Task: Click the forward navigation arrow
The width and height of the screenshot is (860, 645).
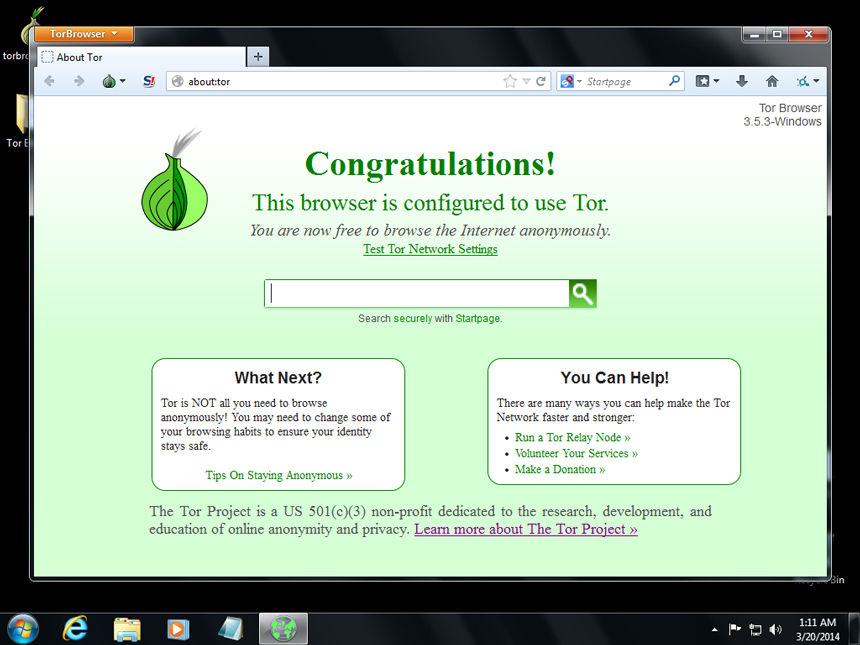Action: point(80,81)
